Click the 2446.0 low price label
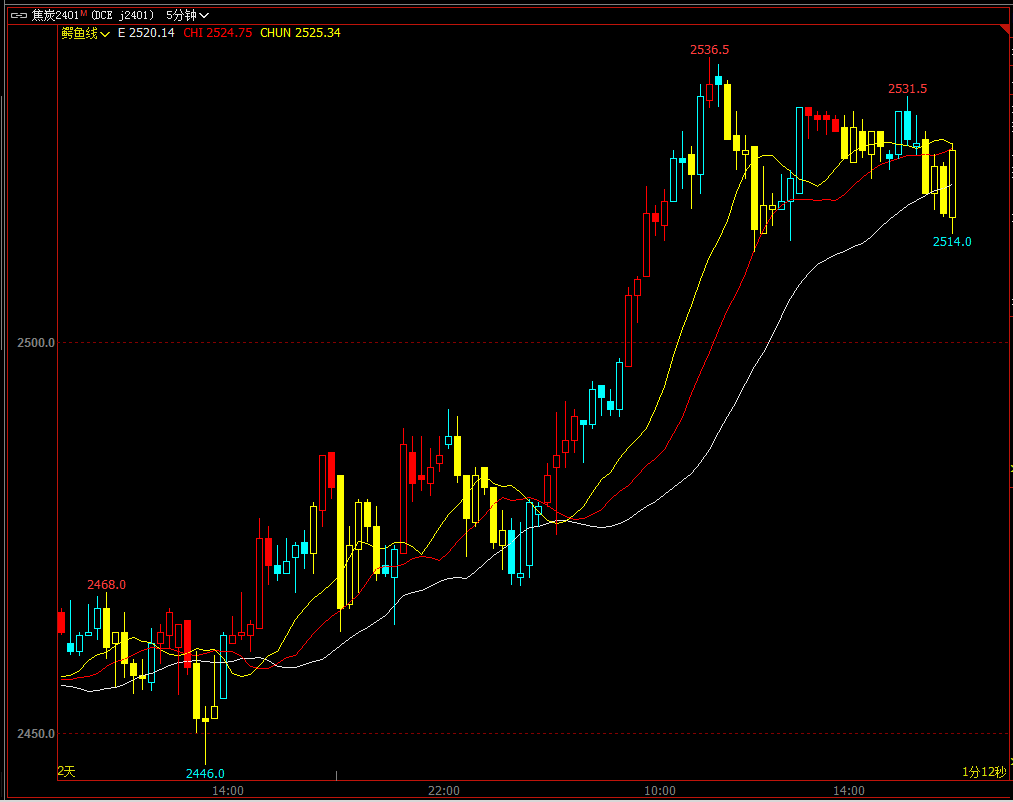The height and width of the screenshot is (802, 1013). click(x=205, y=773)
